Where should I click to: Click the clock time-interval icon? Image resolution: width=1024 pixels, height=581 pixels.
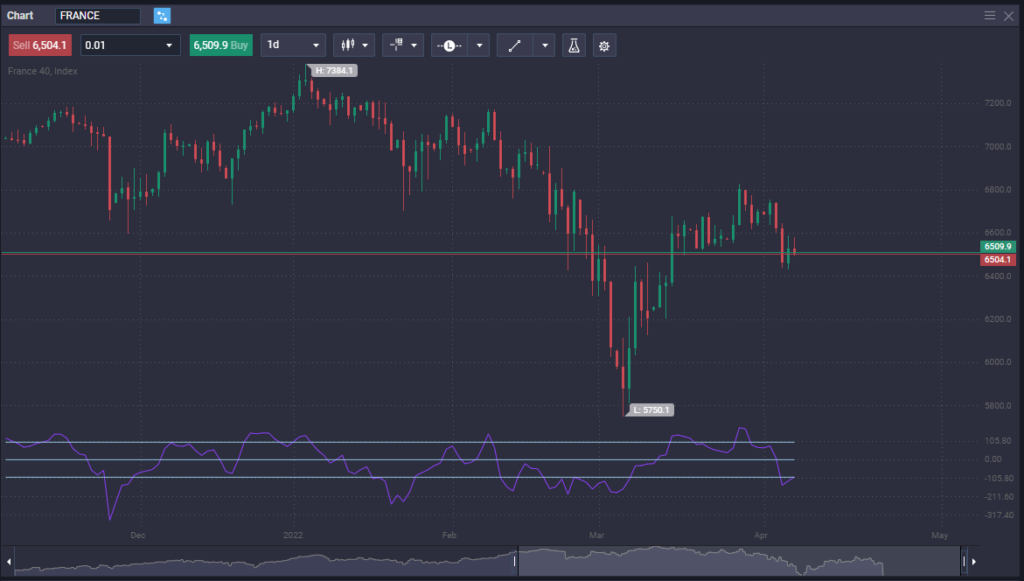click(449, 45)
